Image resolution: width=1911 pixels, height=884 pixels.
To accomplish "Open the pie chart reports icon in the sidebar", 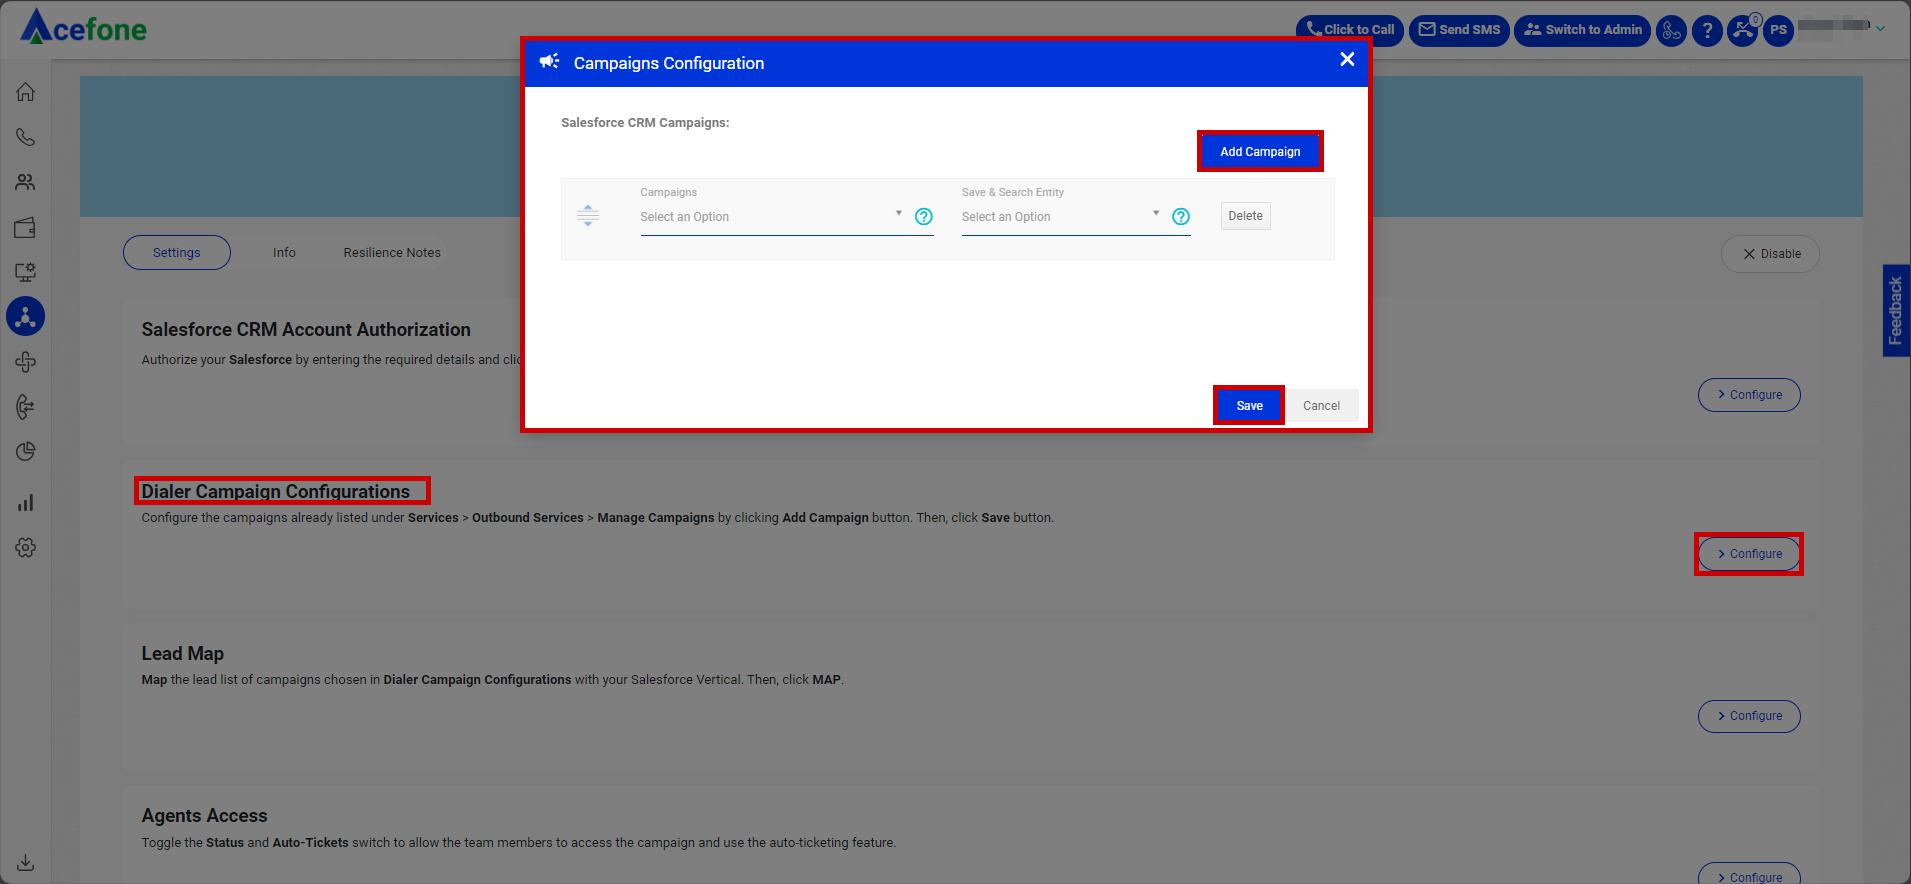I will coord(26,452).
